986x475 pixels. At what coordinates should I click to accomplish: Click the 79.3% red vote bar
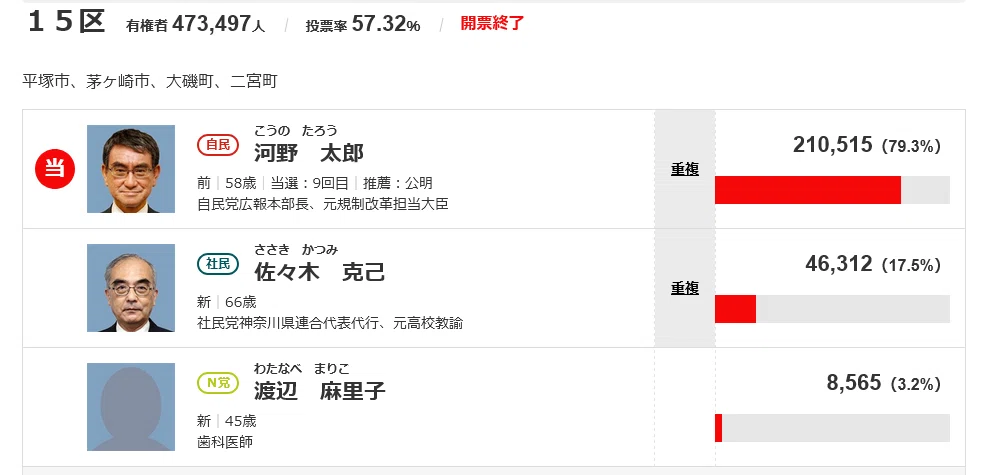pyautogui.click(x=808, y=190)
